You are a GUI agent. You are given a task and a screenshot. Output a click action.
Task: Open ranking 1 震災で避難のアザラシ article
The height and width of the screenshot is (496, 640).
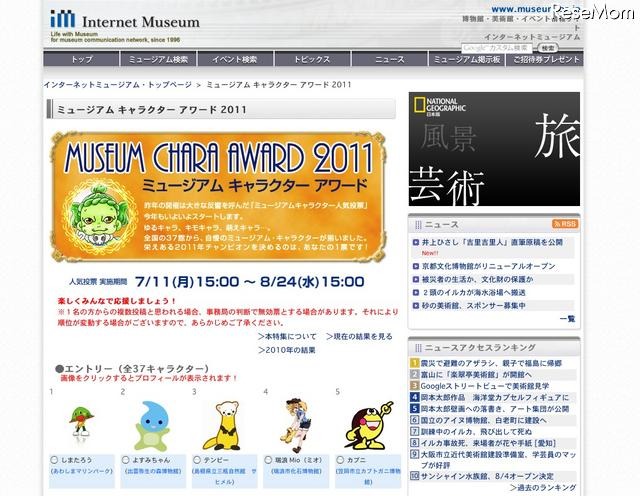click(x=491, y=363)
